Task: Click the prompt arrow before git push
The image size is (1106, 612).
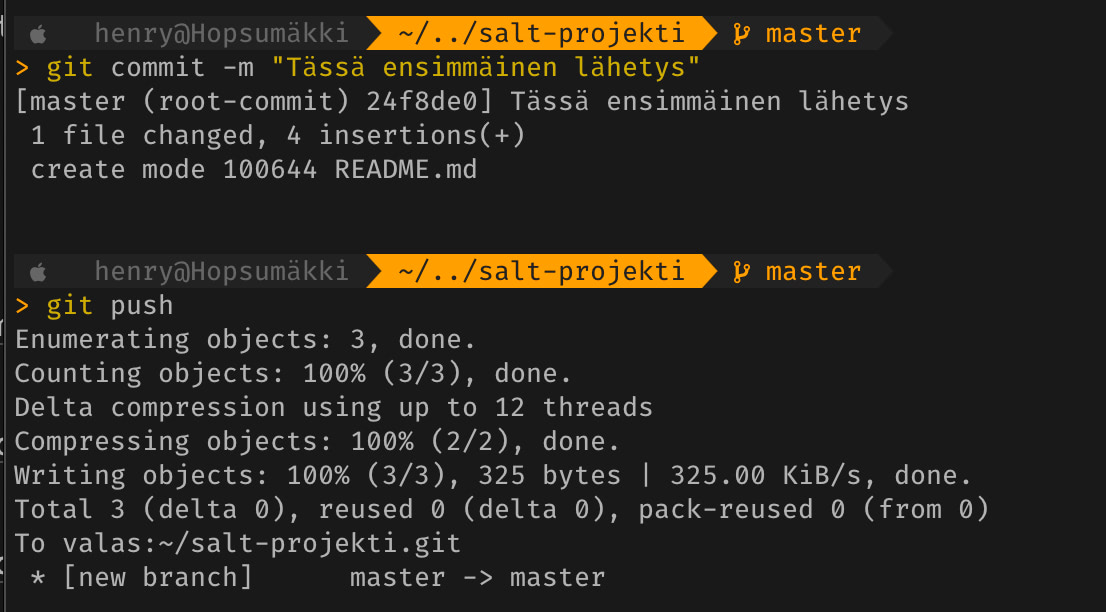Action: 23,305
